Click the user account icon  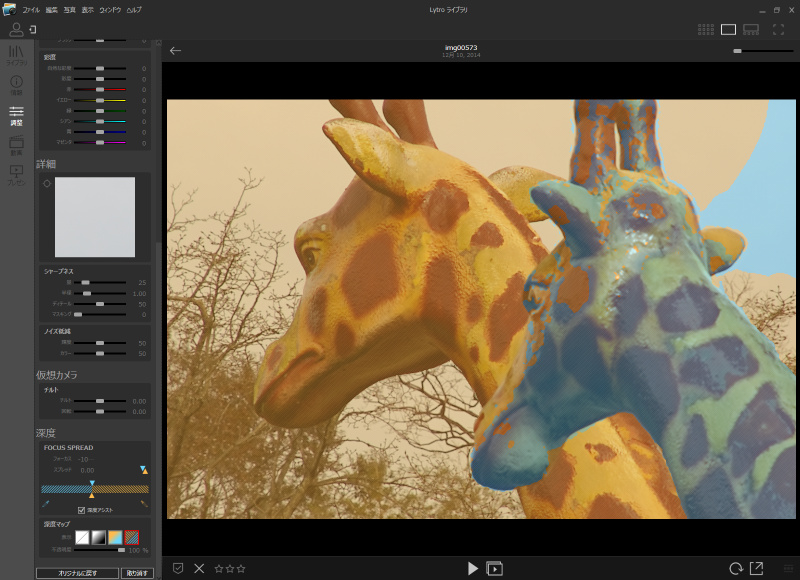(x=16, y=30)
